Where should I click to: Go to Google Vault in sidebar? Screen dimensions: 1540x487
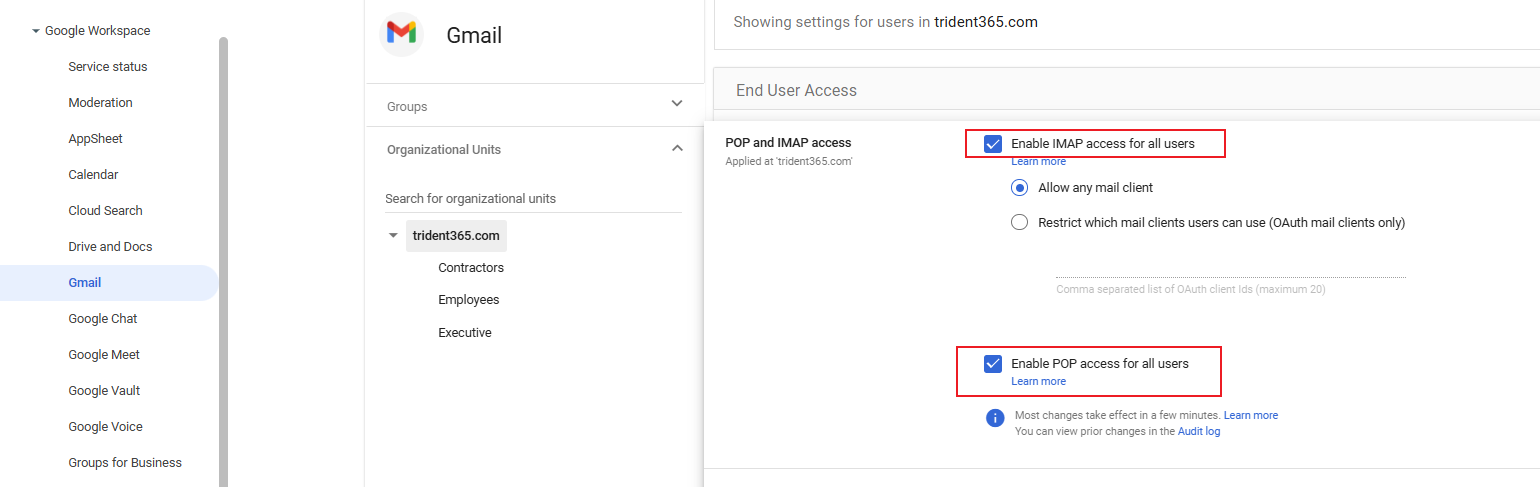(104, 391)
